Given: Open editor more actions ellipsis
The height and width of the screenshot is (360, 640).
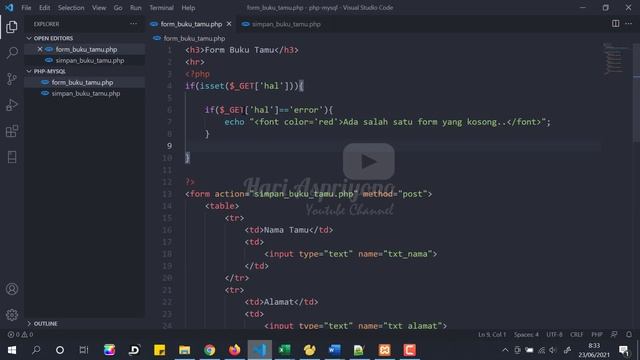Looking at the screenshot, I should (629, 24).
